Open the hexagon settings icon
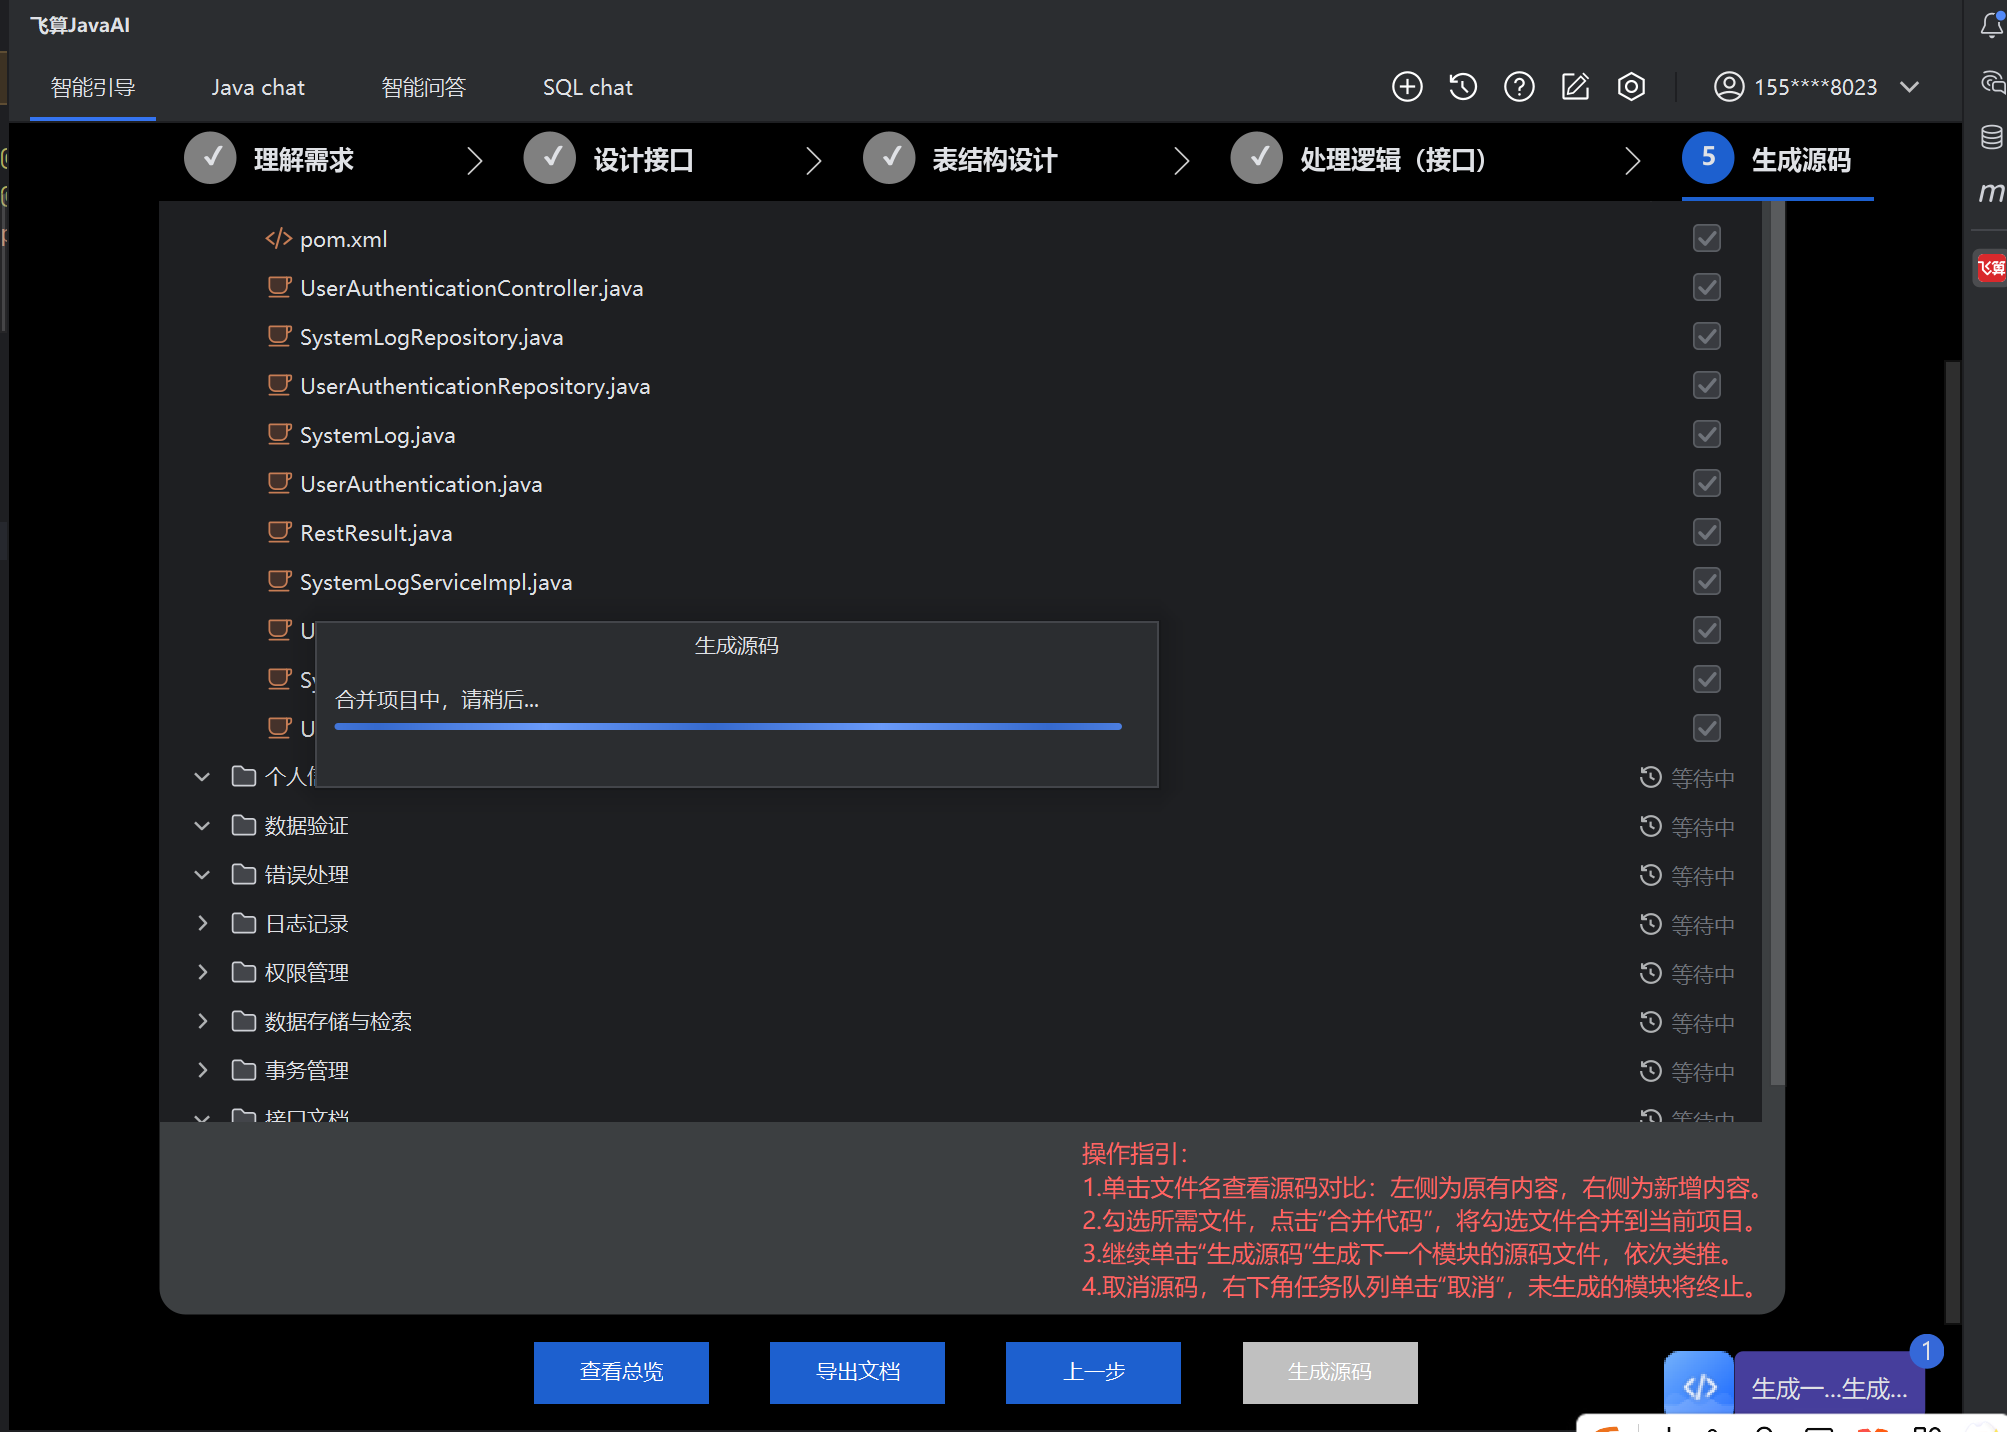 coord(1631,87)
